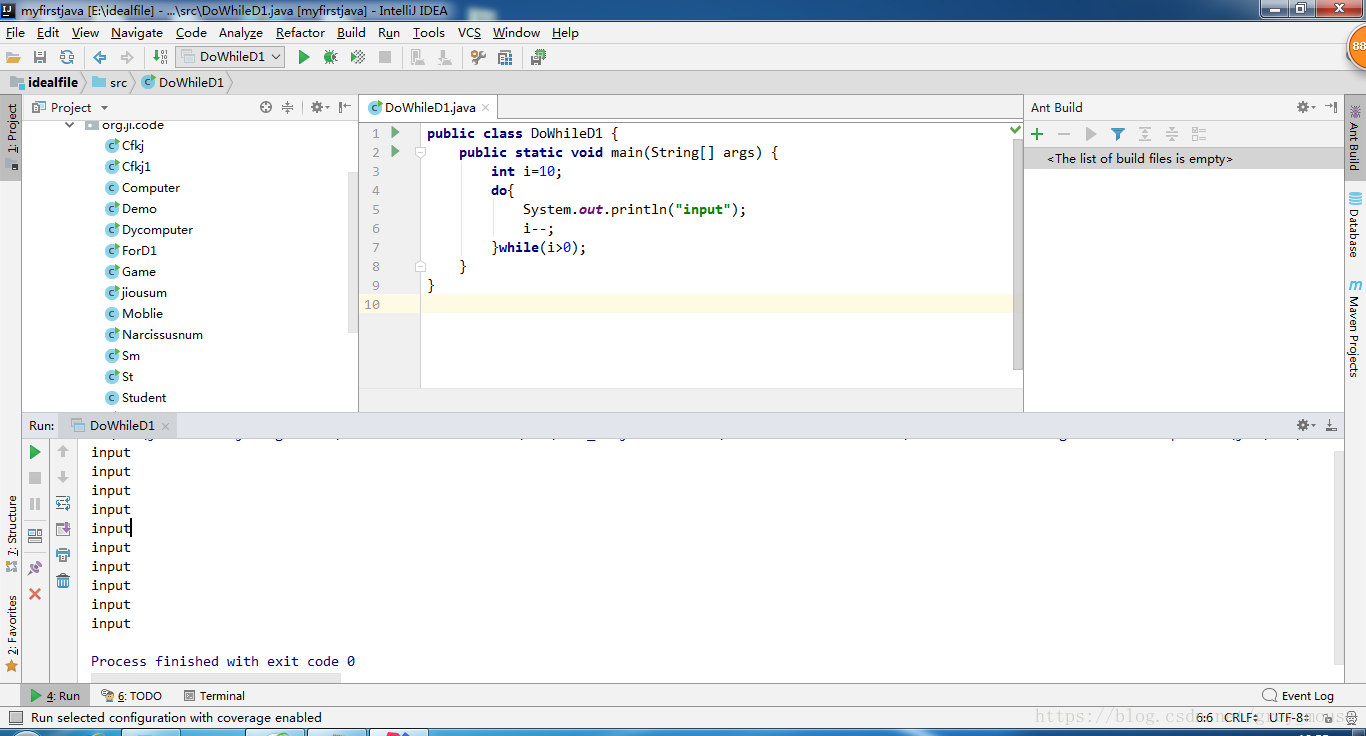1366x736 pixels.
Task: Select the Narcissusnum class in the project tree
Action: [x=162, y=335]
